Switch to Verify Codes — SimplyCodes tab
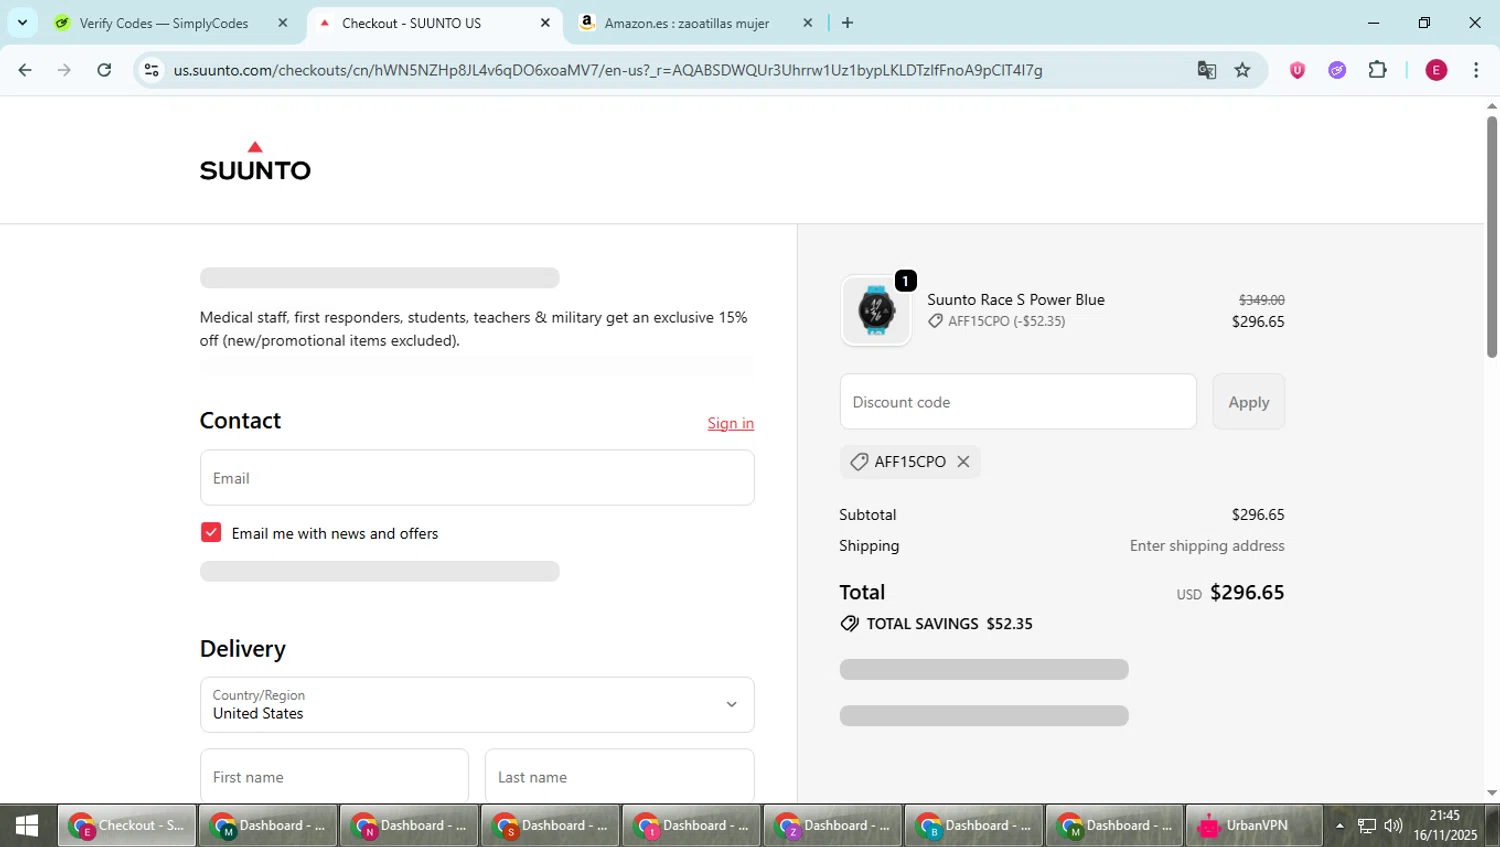This screenshot has height=847, width=1500. tap(163, 23)
